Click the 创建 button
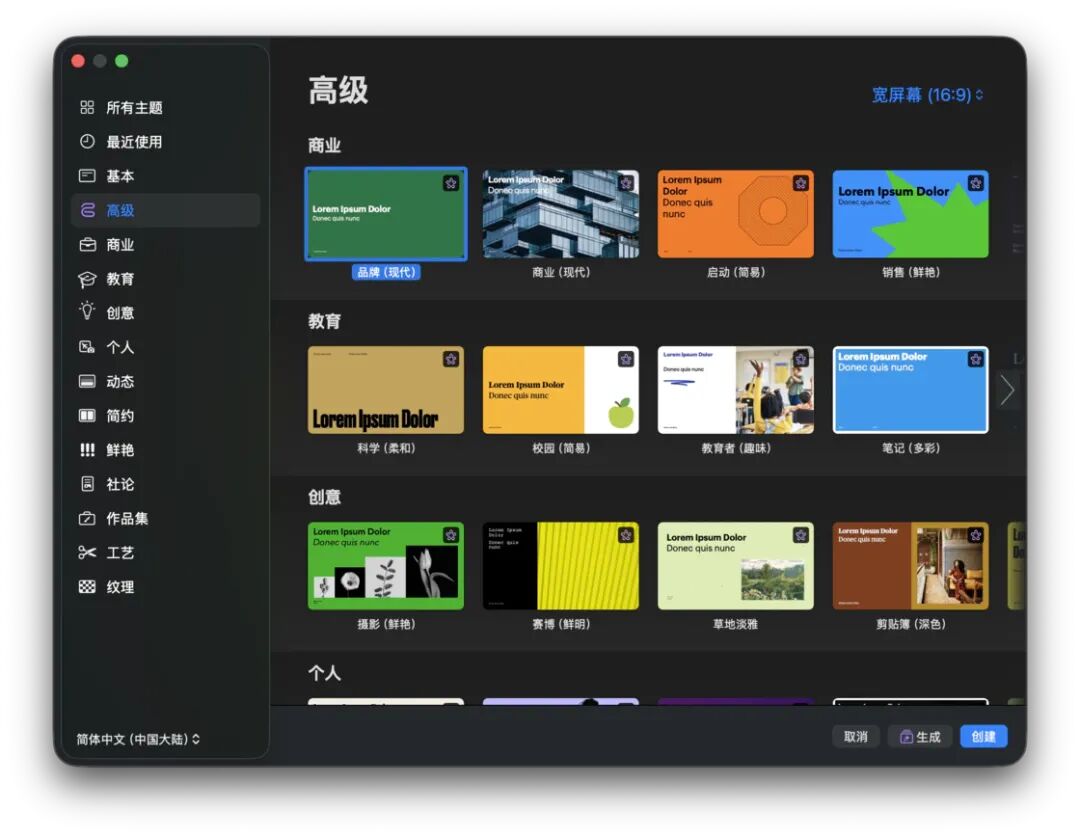Screen dimensions: 1080x837 point(984,736)
